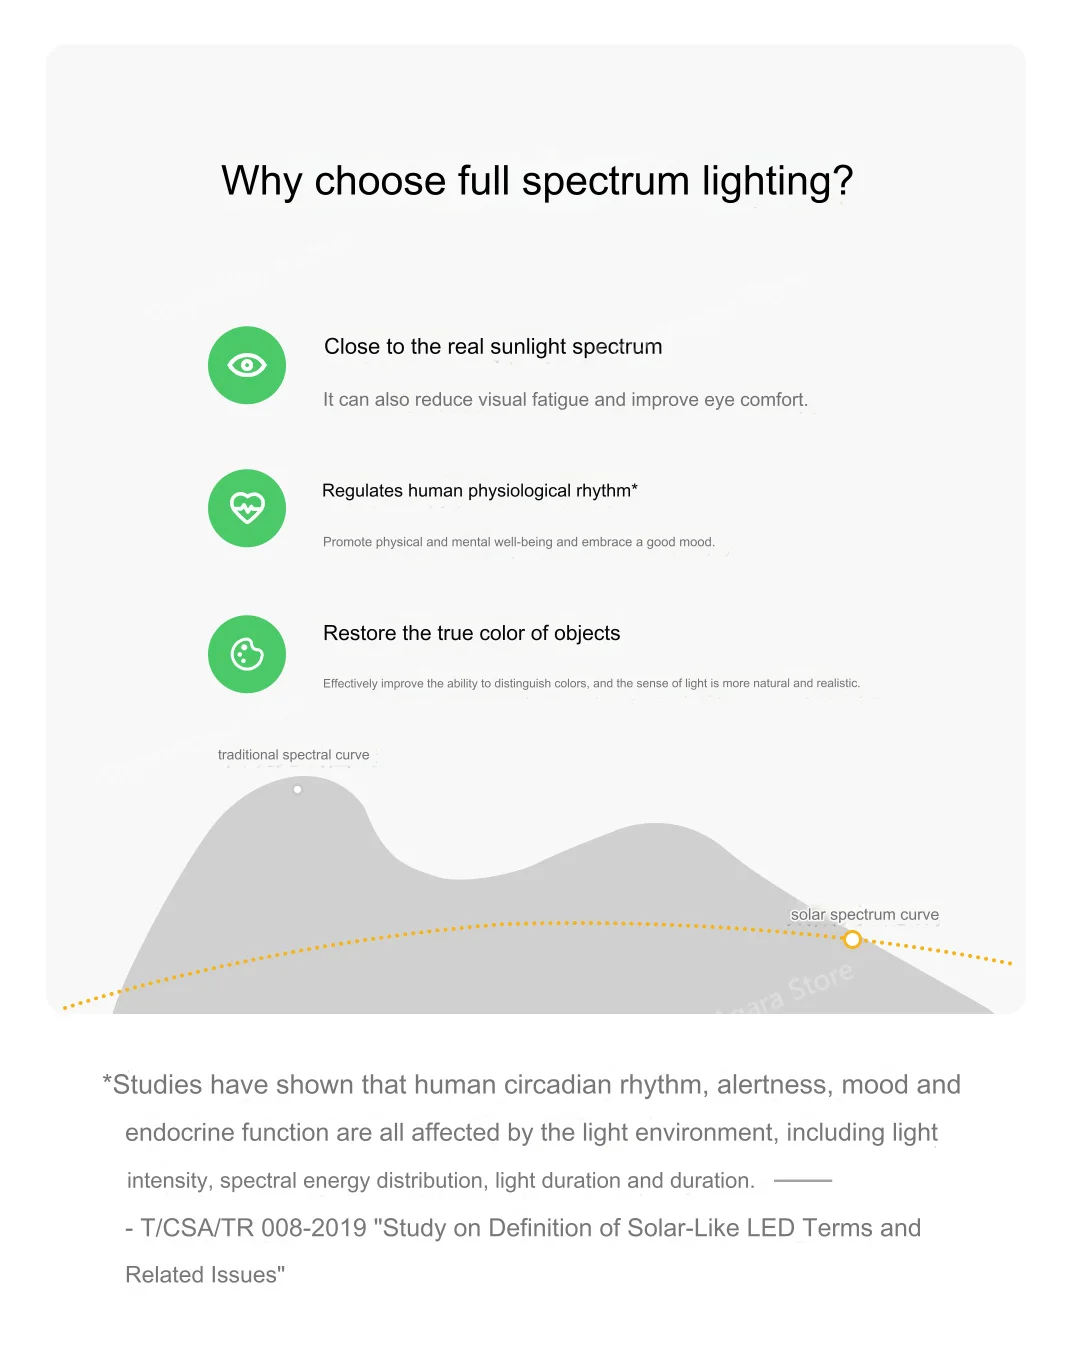Click the white dot on traditional curve

click(x=297, y=789)
